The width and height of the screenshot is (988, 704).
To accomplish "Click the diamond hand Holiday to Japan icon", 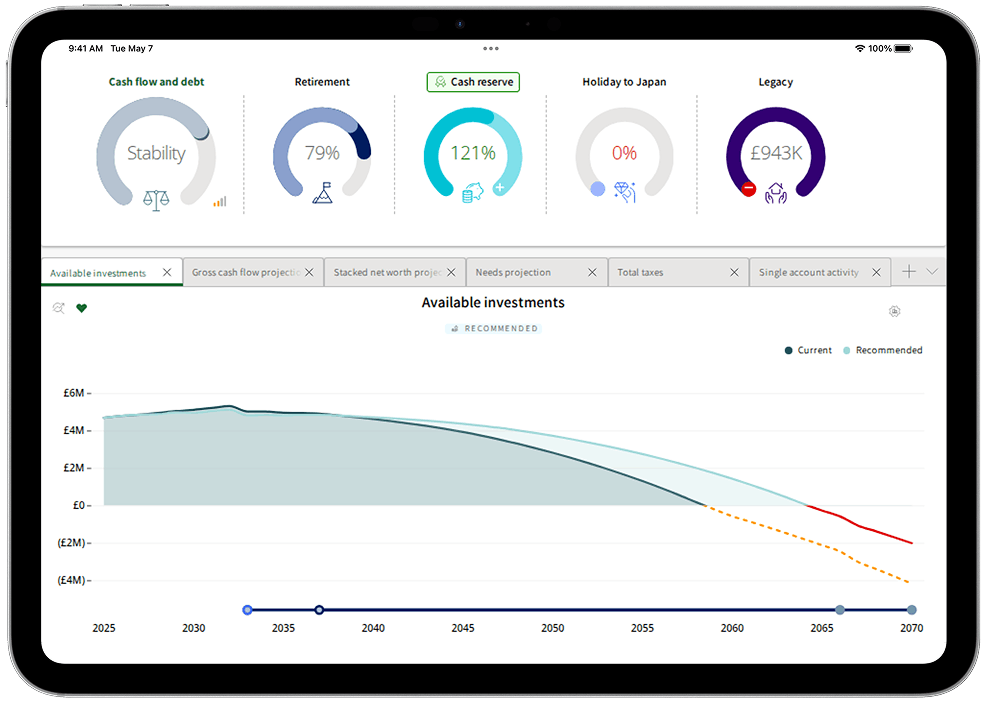I will [x=625, y=192].
